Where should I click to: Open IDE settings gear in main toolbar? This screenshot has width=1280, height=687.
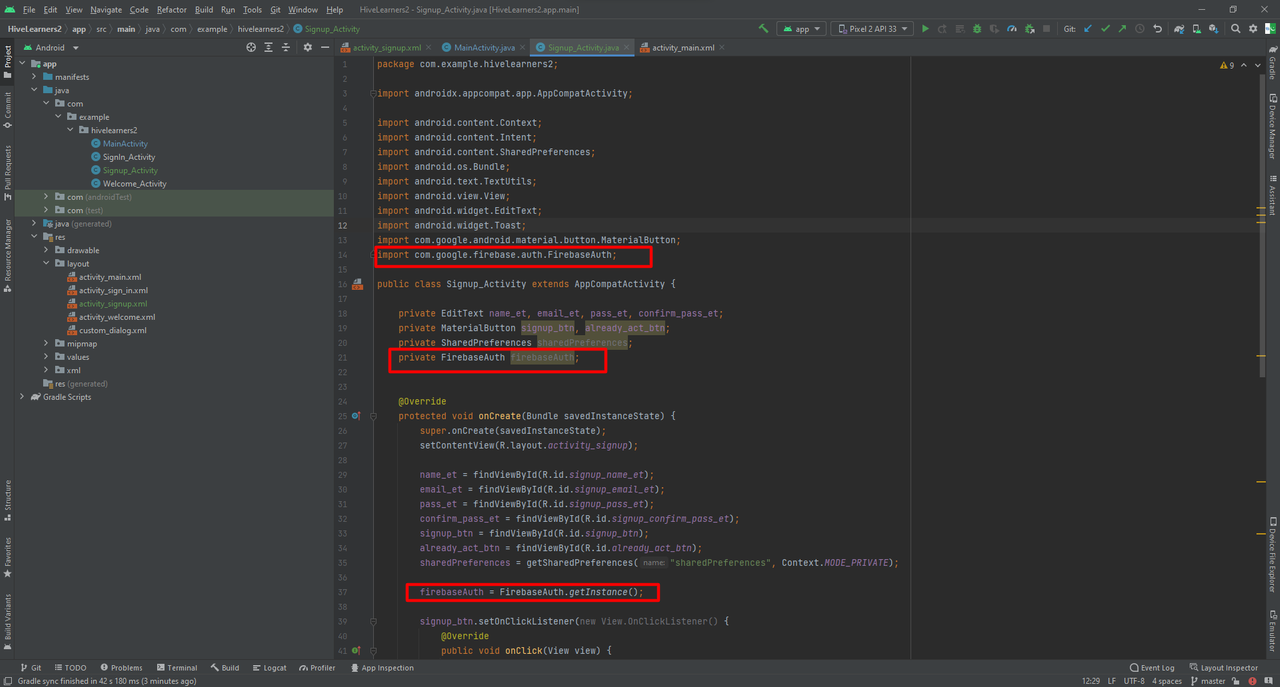(1253, 29)
